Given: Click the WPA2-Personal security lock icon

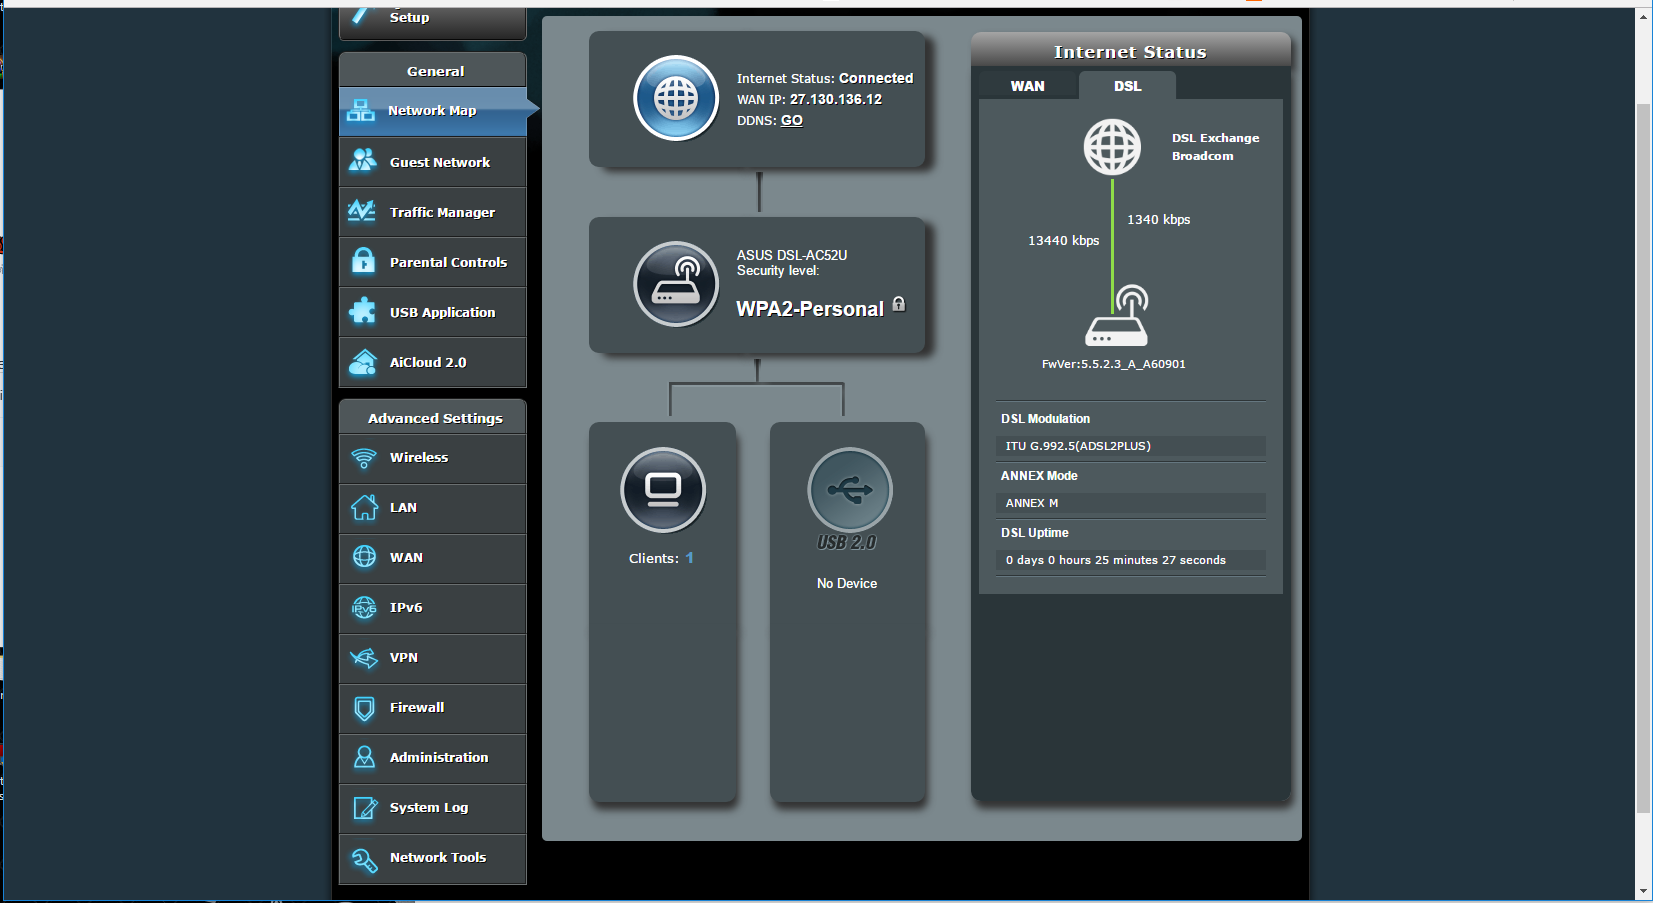Looking at the screenshot, I should pos(899,304).
